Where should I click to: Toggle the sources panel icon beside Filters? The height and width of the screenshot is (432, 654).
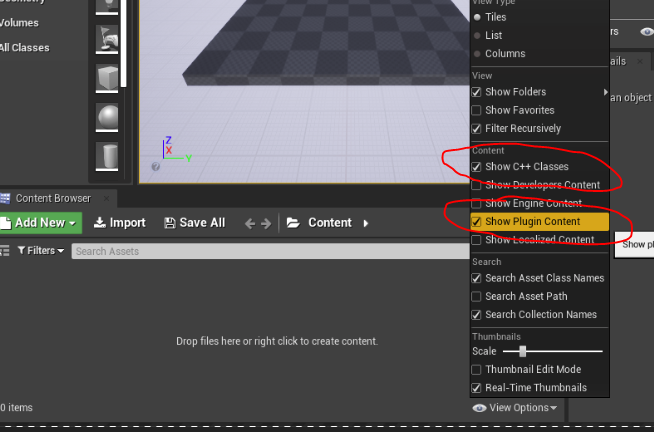pos(4,251)
